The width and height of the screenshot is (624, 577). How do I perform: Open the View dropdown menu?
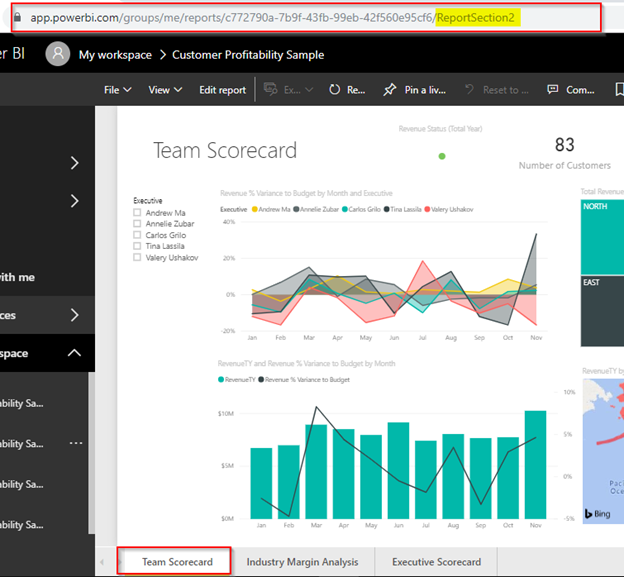tap(165, 90)
